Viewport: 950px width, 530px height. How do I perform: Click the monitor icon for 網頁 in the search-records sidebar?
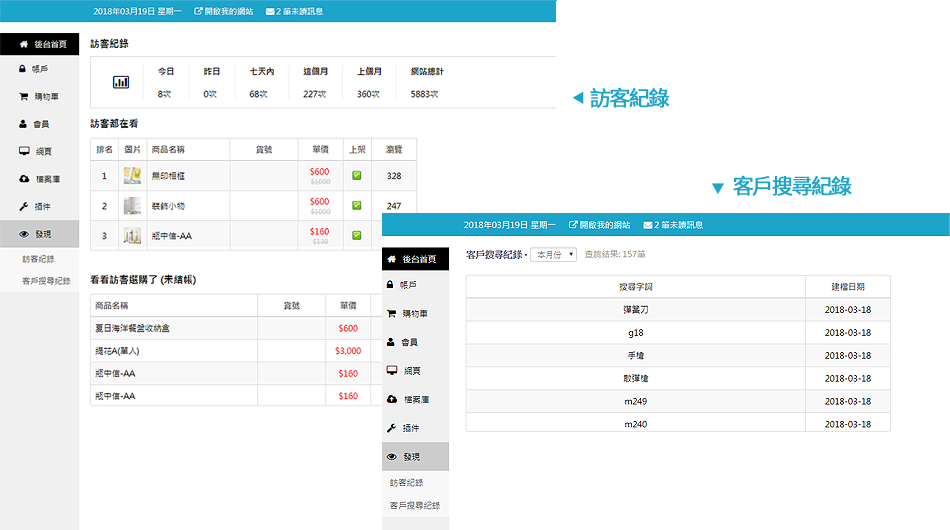point(391,371)
